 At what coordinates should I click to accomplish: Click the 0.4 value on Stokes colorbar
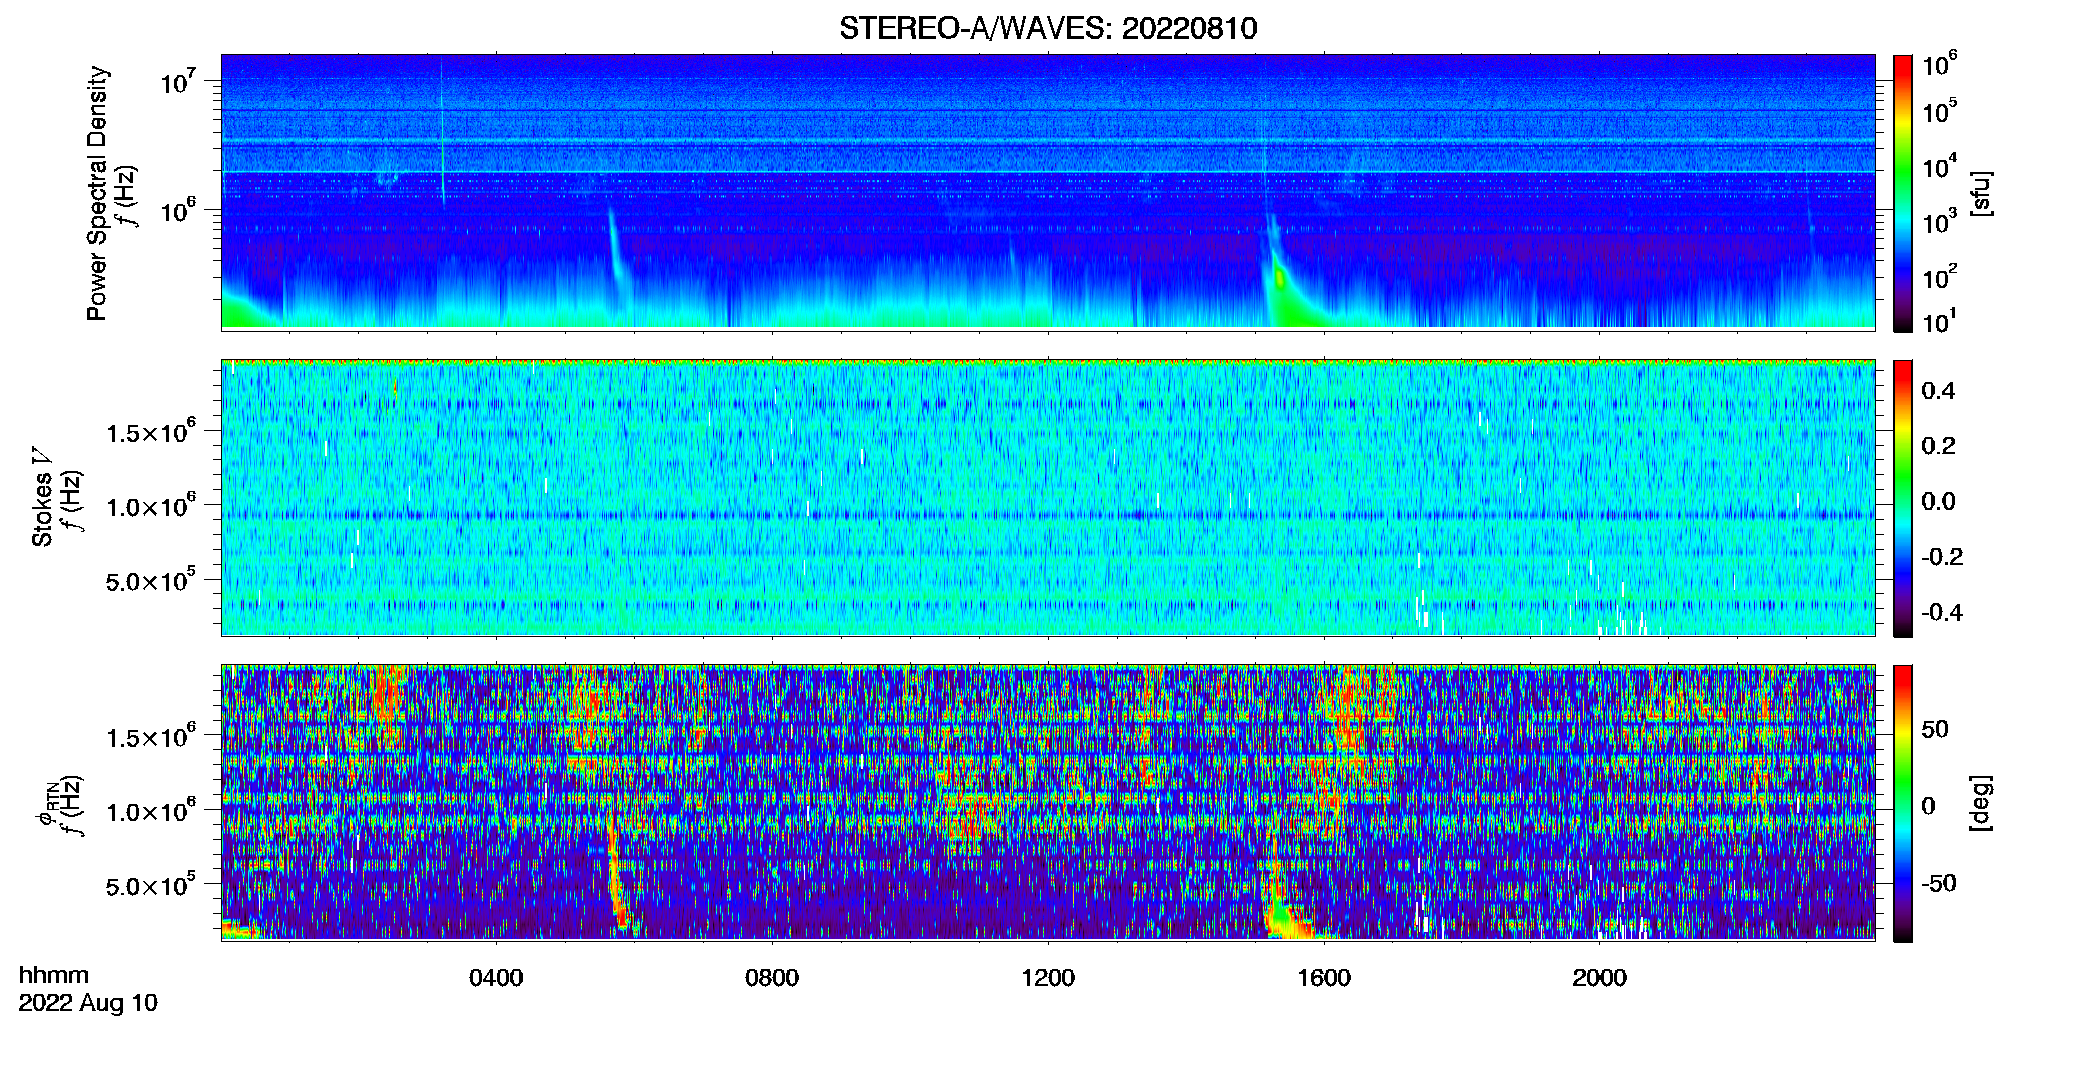click(x=1938, y=390)
